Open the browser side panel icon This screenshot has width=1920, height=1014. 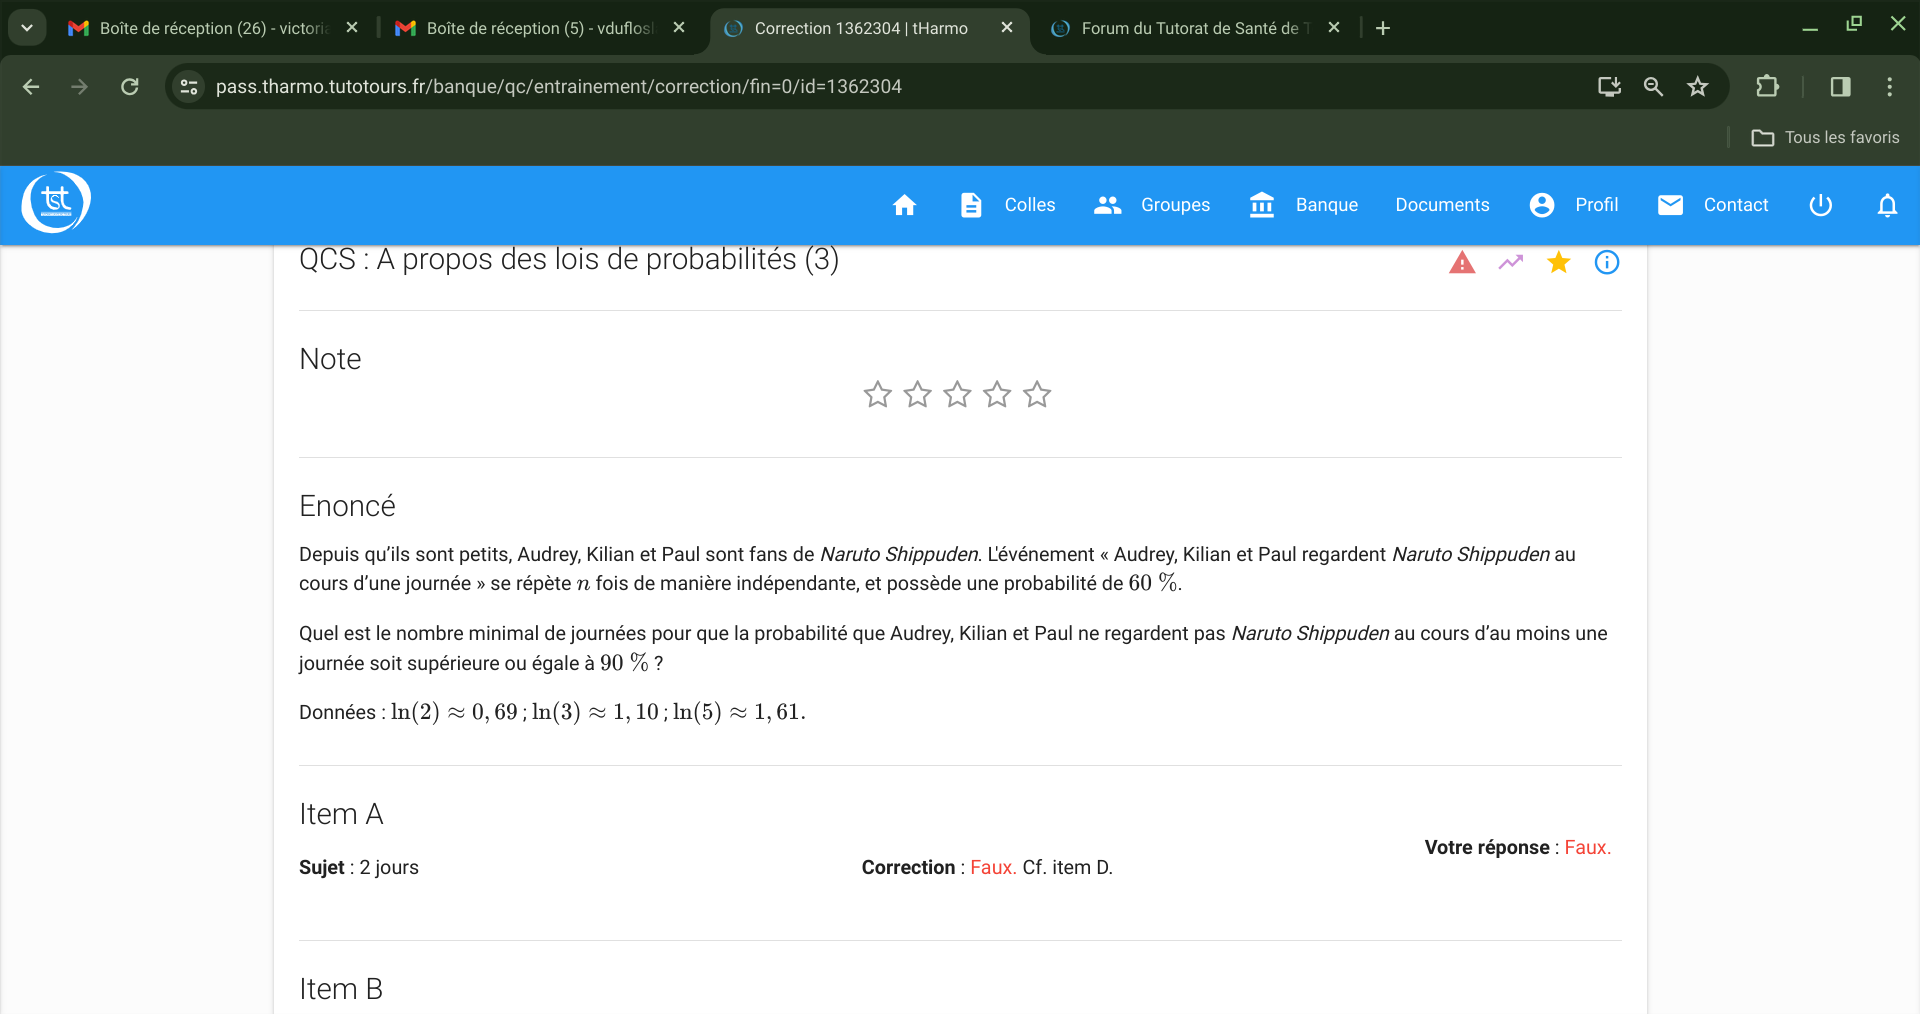[1840, 87]
